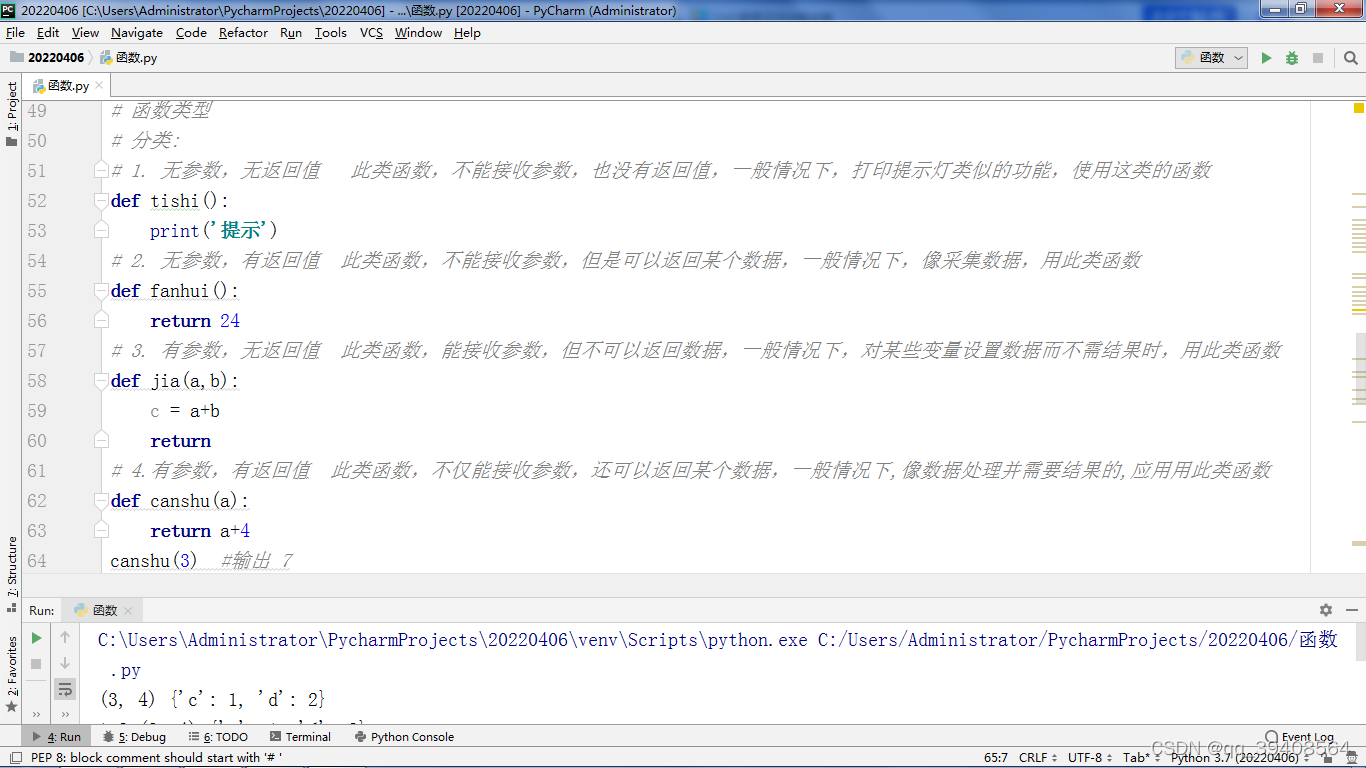Click the editor vertical scrollbar
Viewport: 1366px width, 768px height.
pyautogui.click(x=1360, y=370)
